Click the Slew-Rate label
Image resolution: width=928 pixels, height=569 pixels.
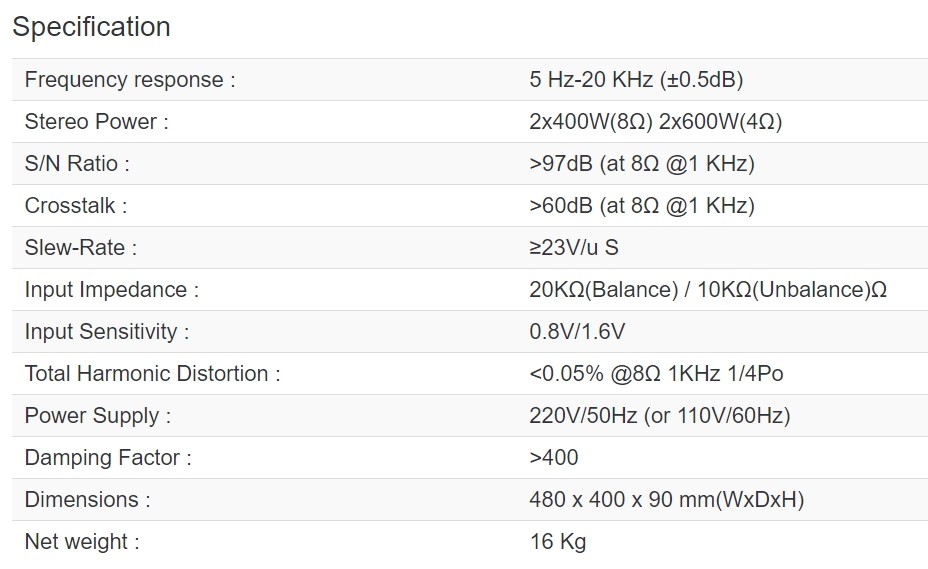pyautogui.click(x=80, y=248)
